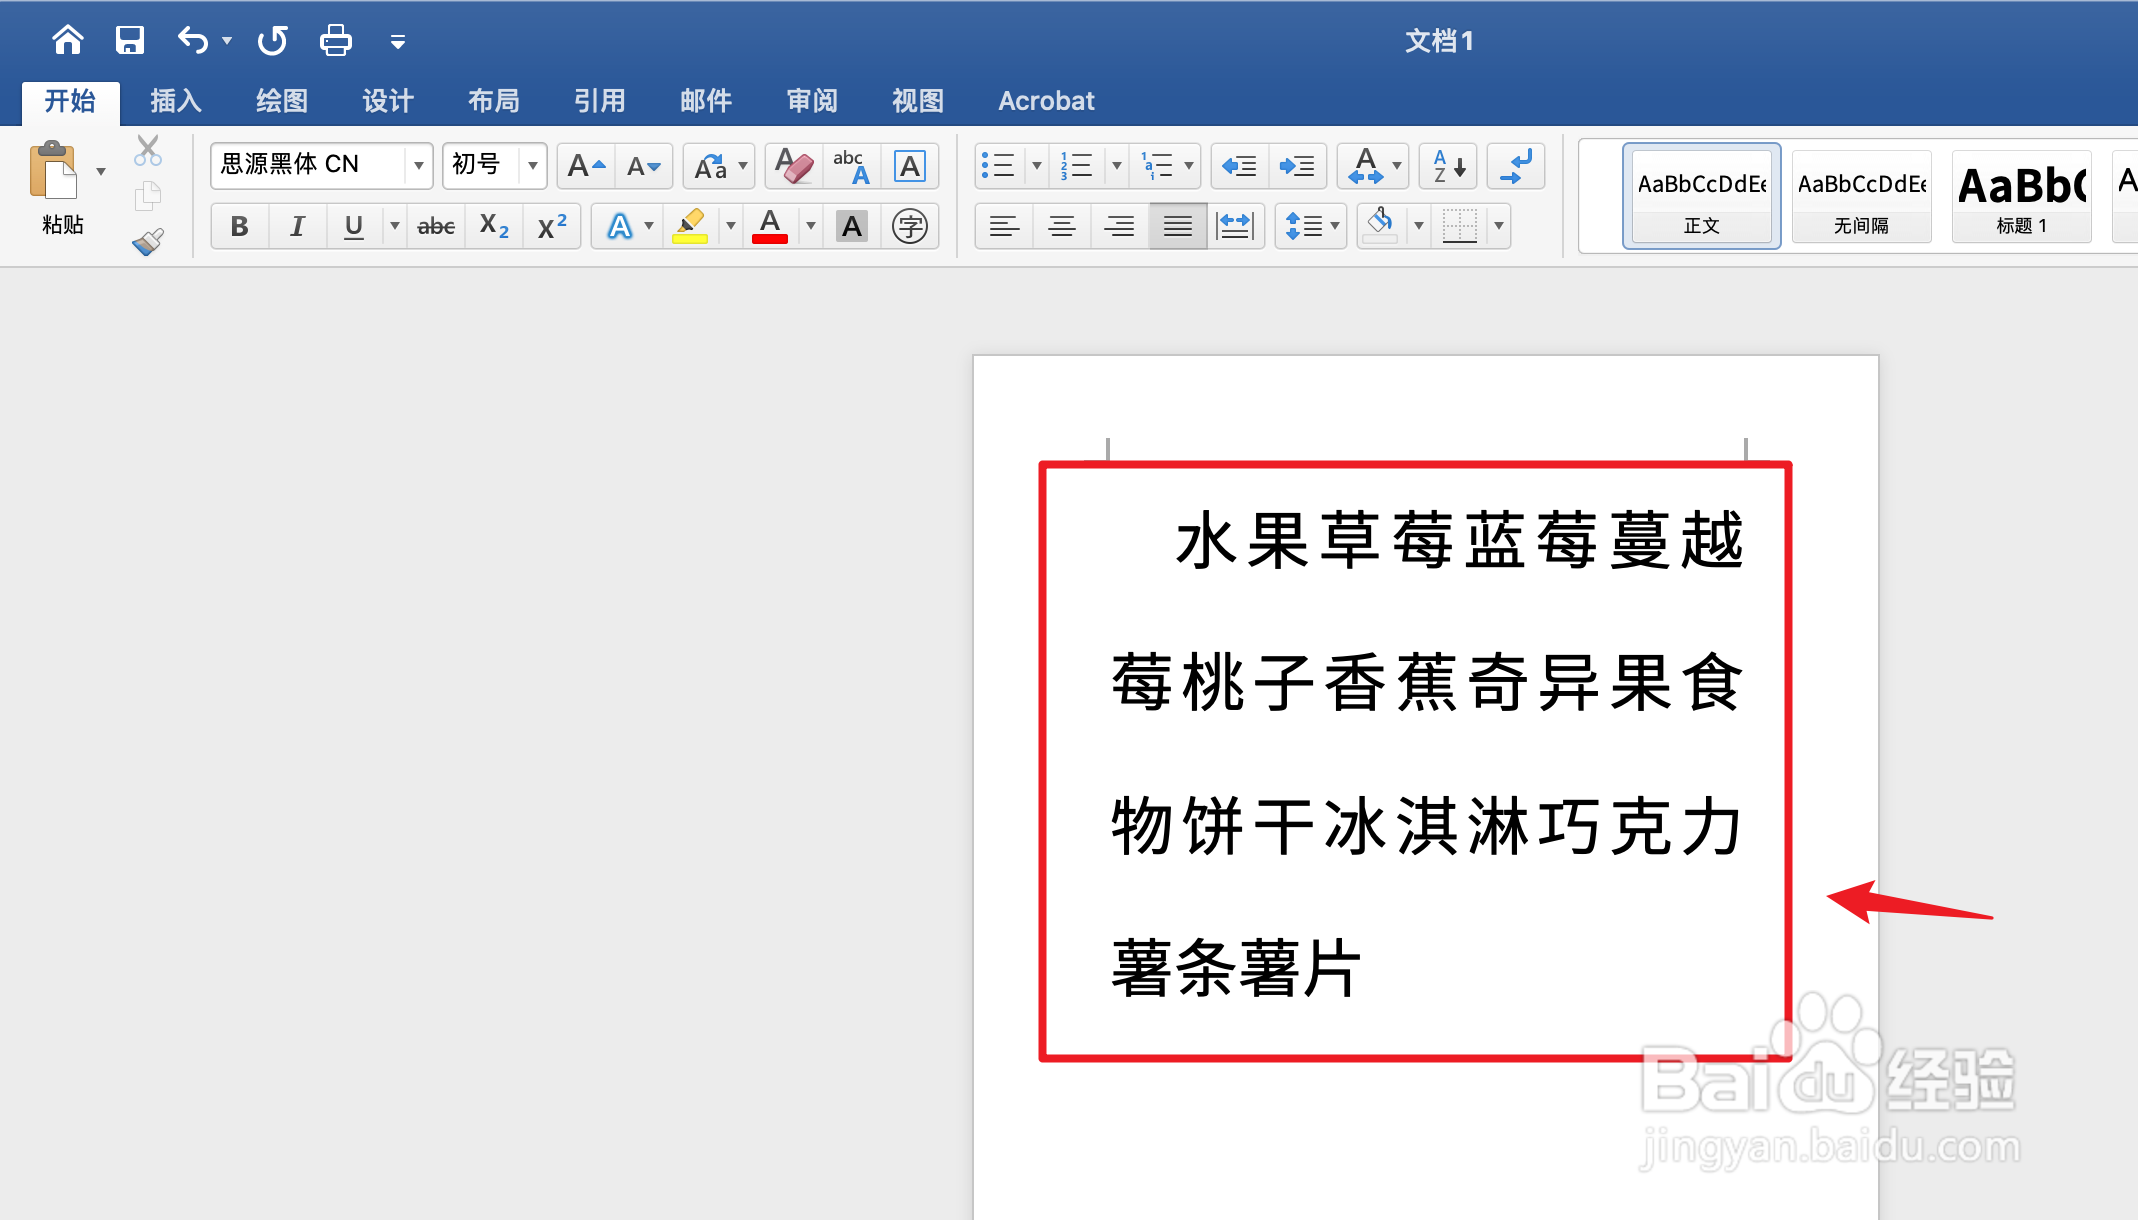Open the 视图 tab
Image resolution: width=2138 pixels, height=1220 pixels.
pos(918,101)
